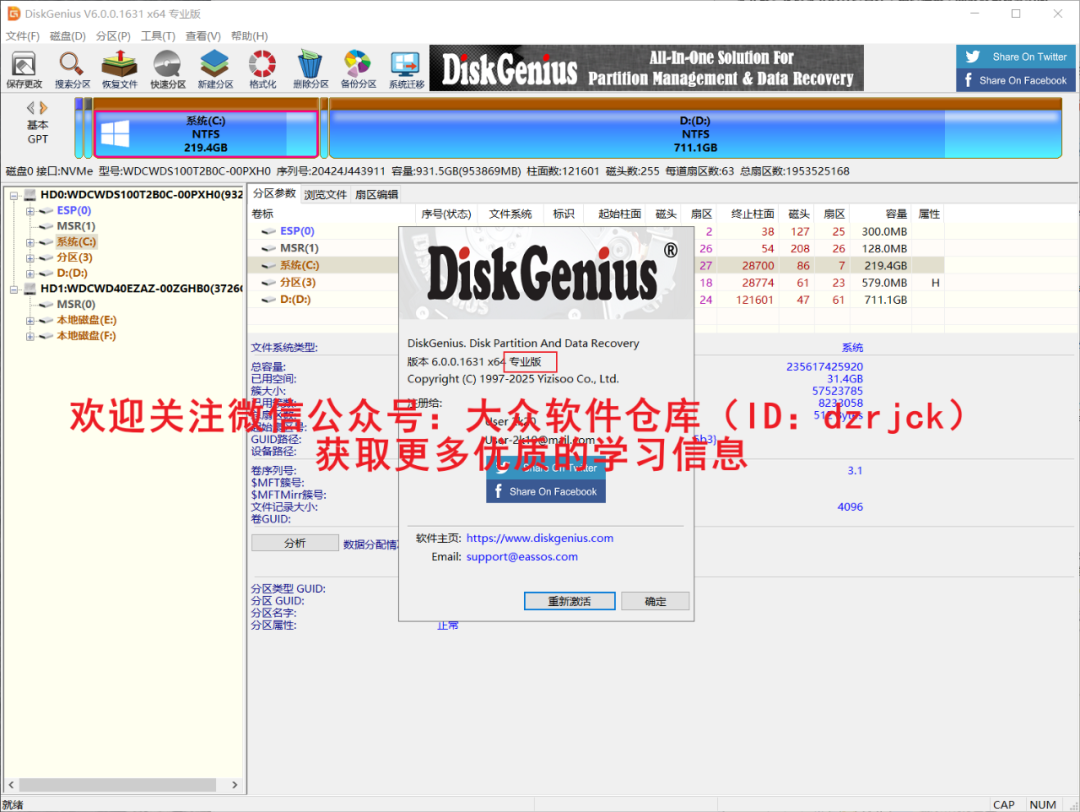Expand the 本地磁盘(F:) tree node
The width and height of the screenshot is (1080, 812).
point(30,336)
